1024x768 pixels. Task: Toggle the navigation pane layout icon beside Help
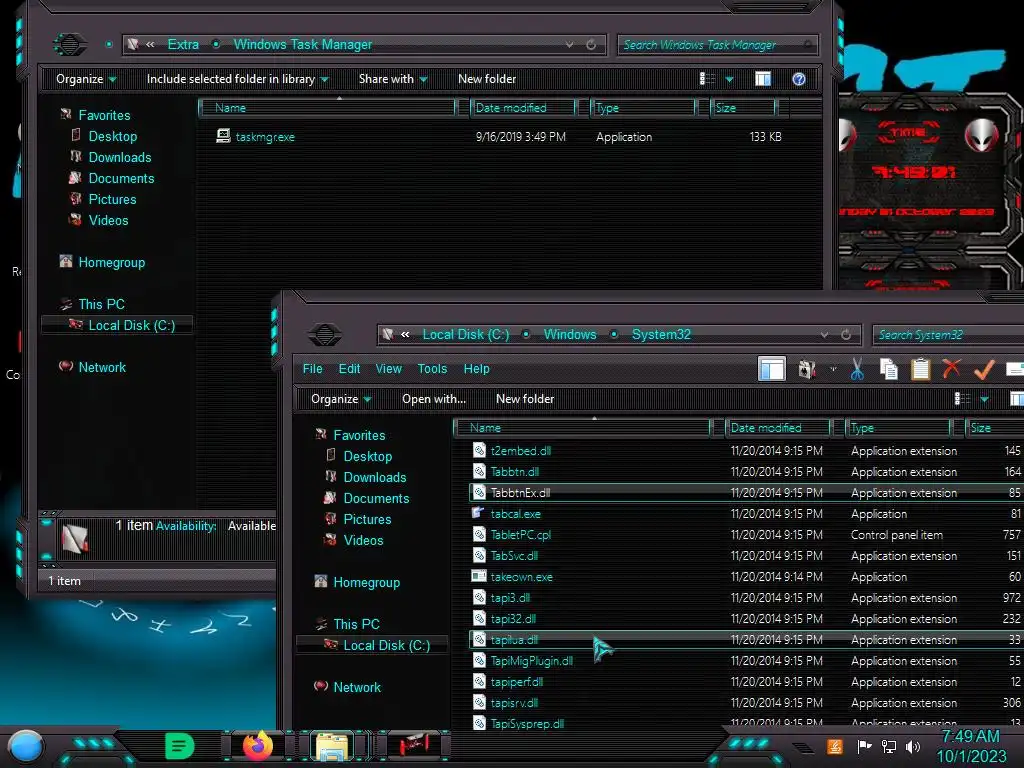click(771, 369)
